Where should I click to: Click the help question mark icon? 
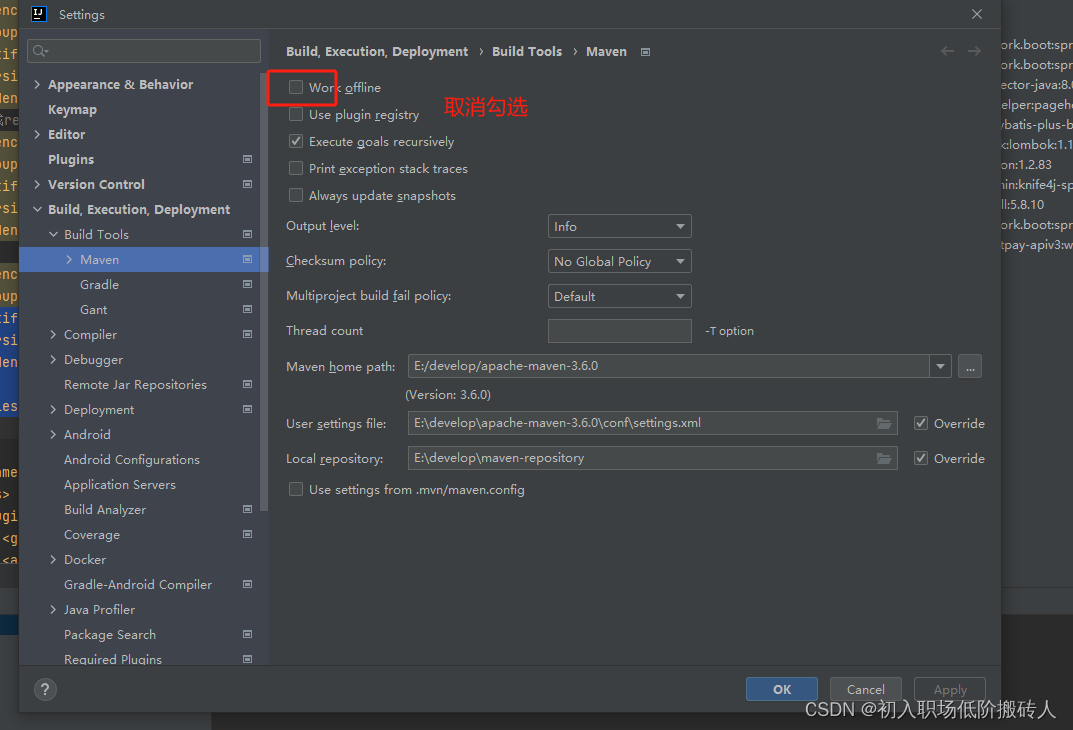coord(45,689)
